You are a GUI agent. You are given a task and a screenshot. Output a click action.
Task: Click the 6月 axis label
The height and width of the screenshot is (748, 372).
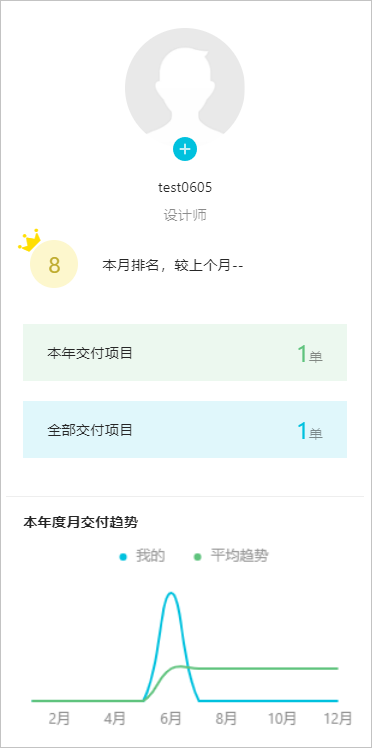click(x=171, y=718)
